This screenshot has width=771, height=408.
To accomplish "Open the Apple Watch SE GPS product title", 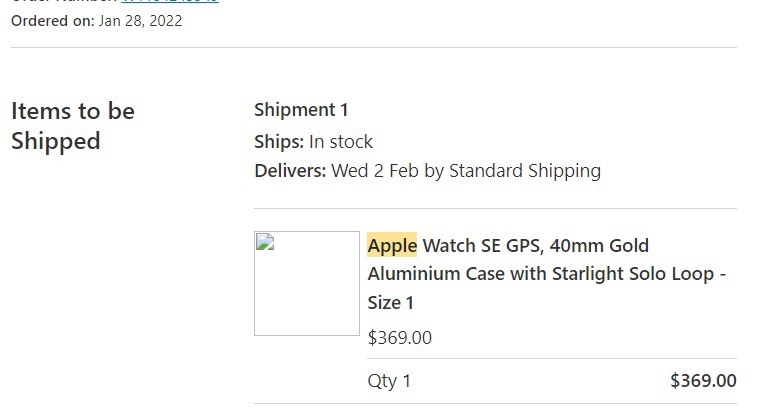I will (x=546, y=274).
